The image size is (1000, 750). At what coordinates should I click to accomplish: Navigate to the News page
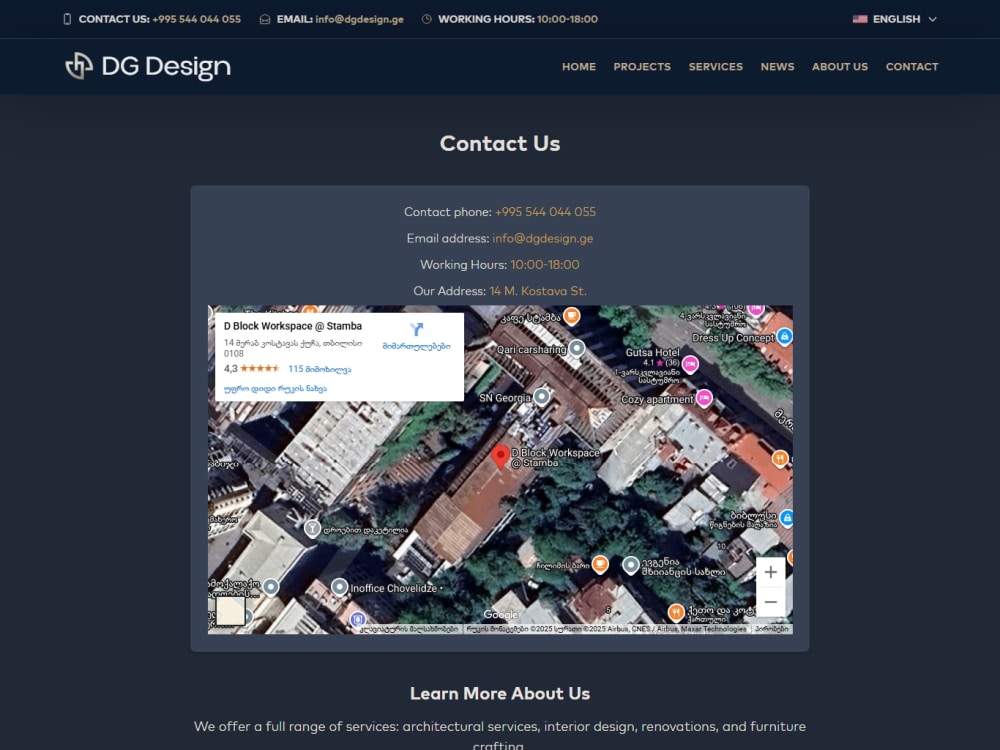click(x=777, y=66)
